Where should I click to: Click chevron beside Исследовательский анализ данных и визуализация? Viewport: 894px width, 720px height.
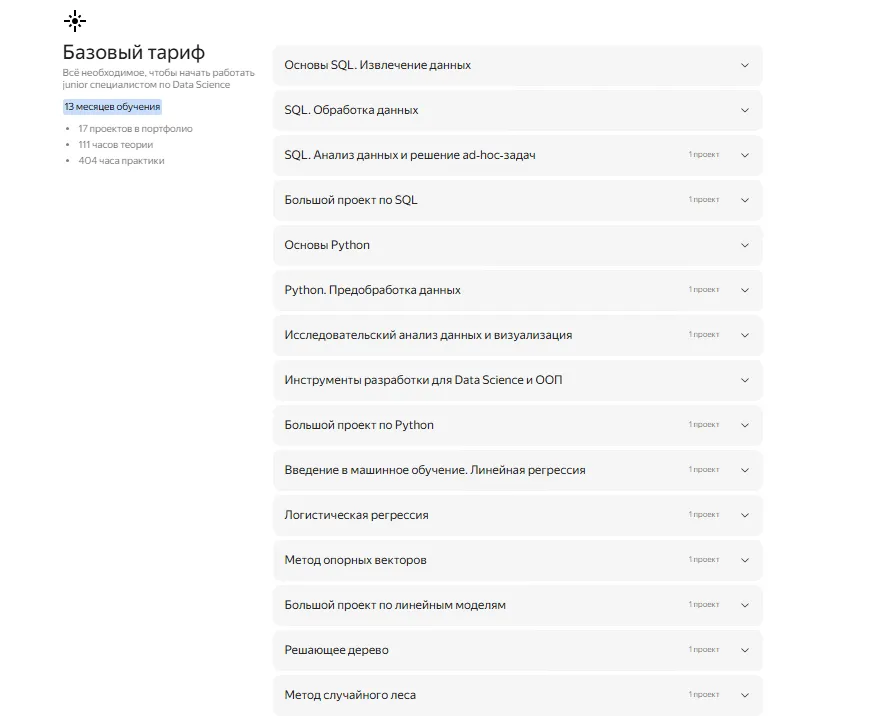(x=744, y=335)
